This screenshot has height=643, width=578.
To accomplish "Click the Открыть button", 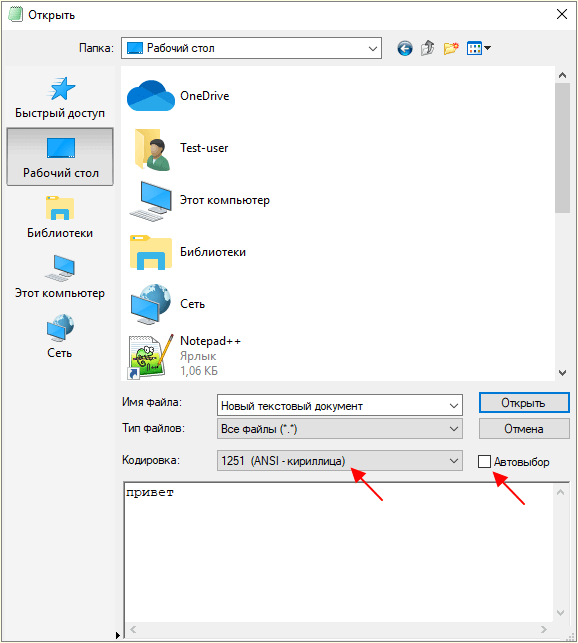I will click(x=524, y=403).
